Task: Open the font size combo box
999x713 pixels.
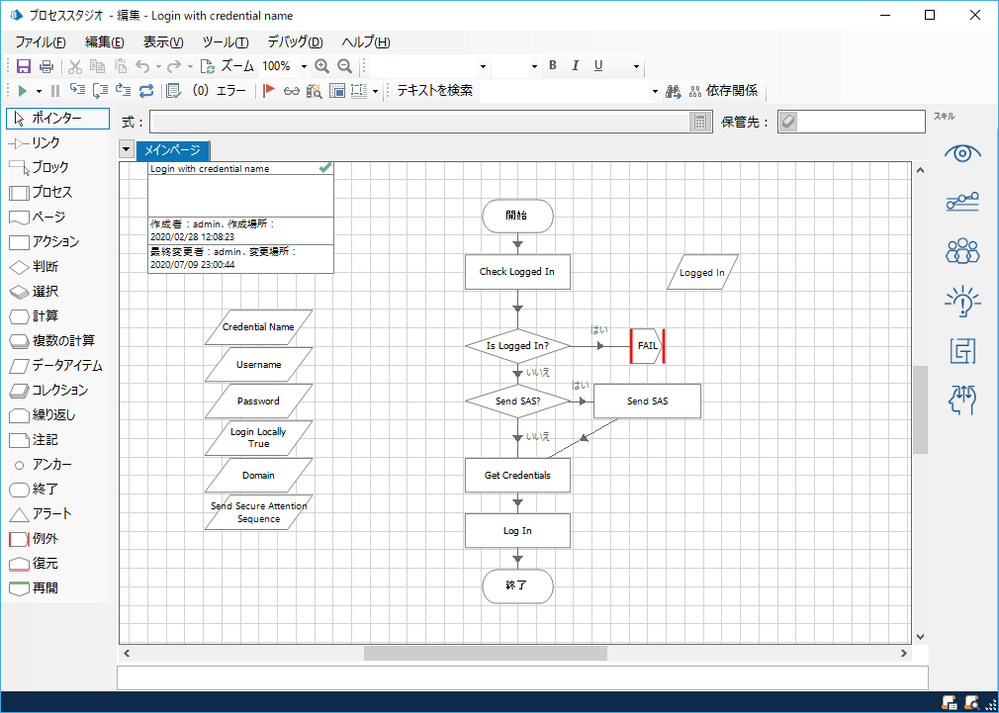Action: click(517, 66)
